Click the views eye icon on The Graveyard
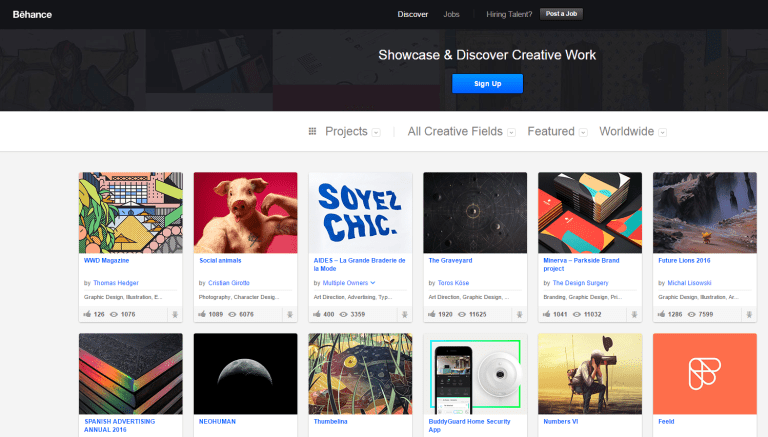The width and height of the screenshot is (768, 437). (x=462, y=315)
